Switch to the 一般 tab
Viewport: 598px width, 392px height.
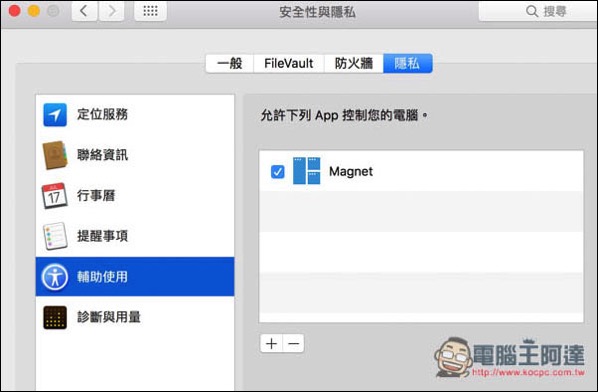pyautogui.click(x=230, y=63)
